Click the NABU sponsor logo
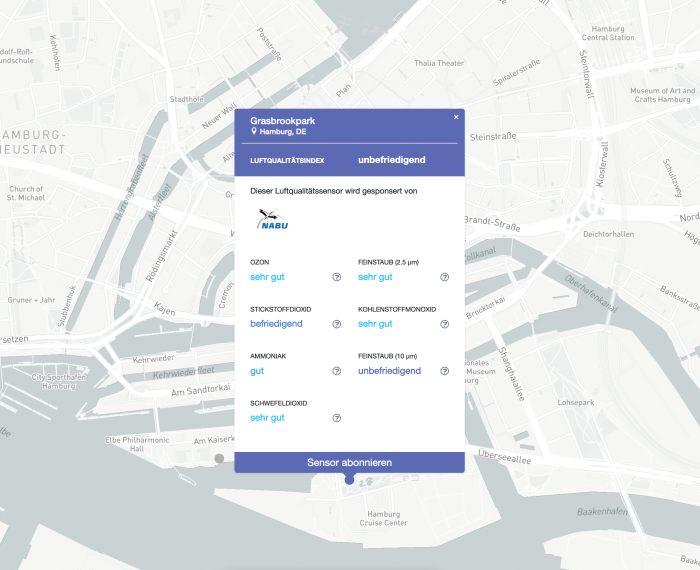 (x=273, y=219)
